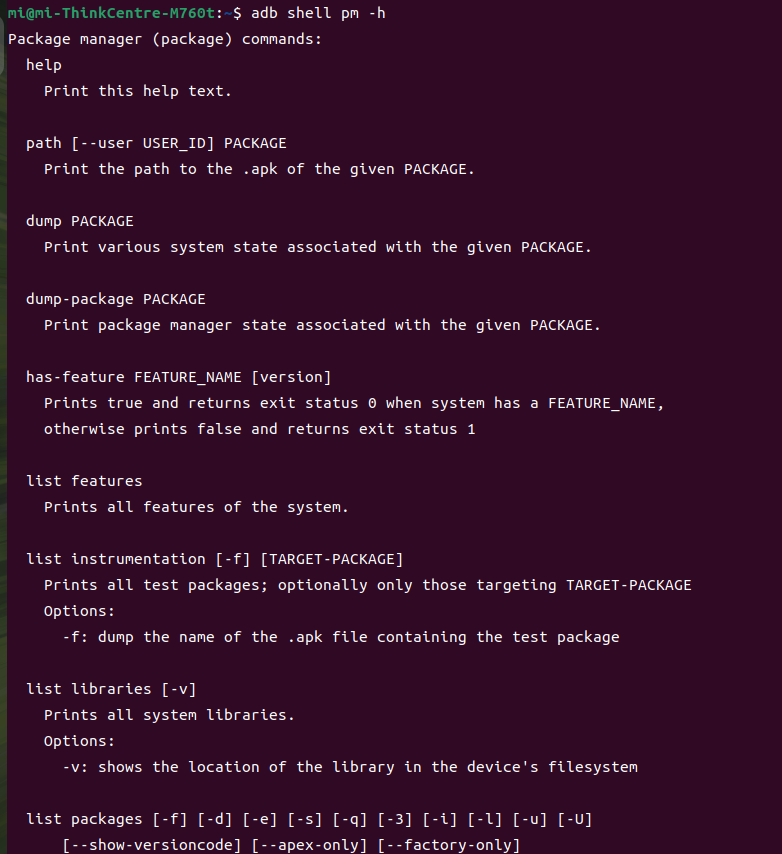Click the 'Prints all features of the system.' line

196,507
